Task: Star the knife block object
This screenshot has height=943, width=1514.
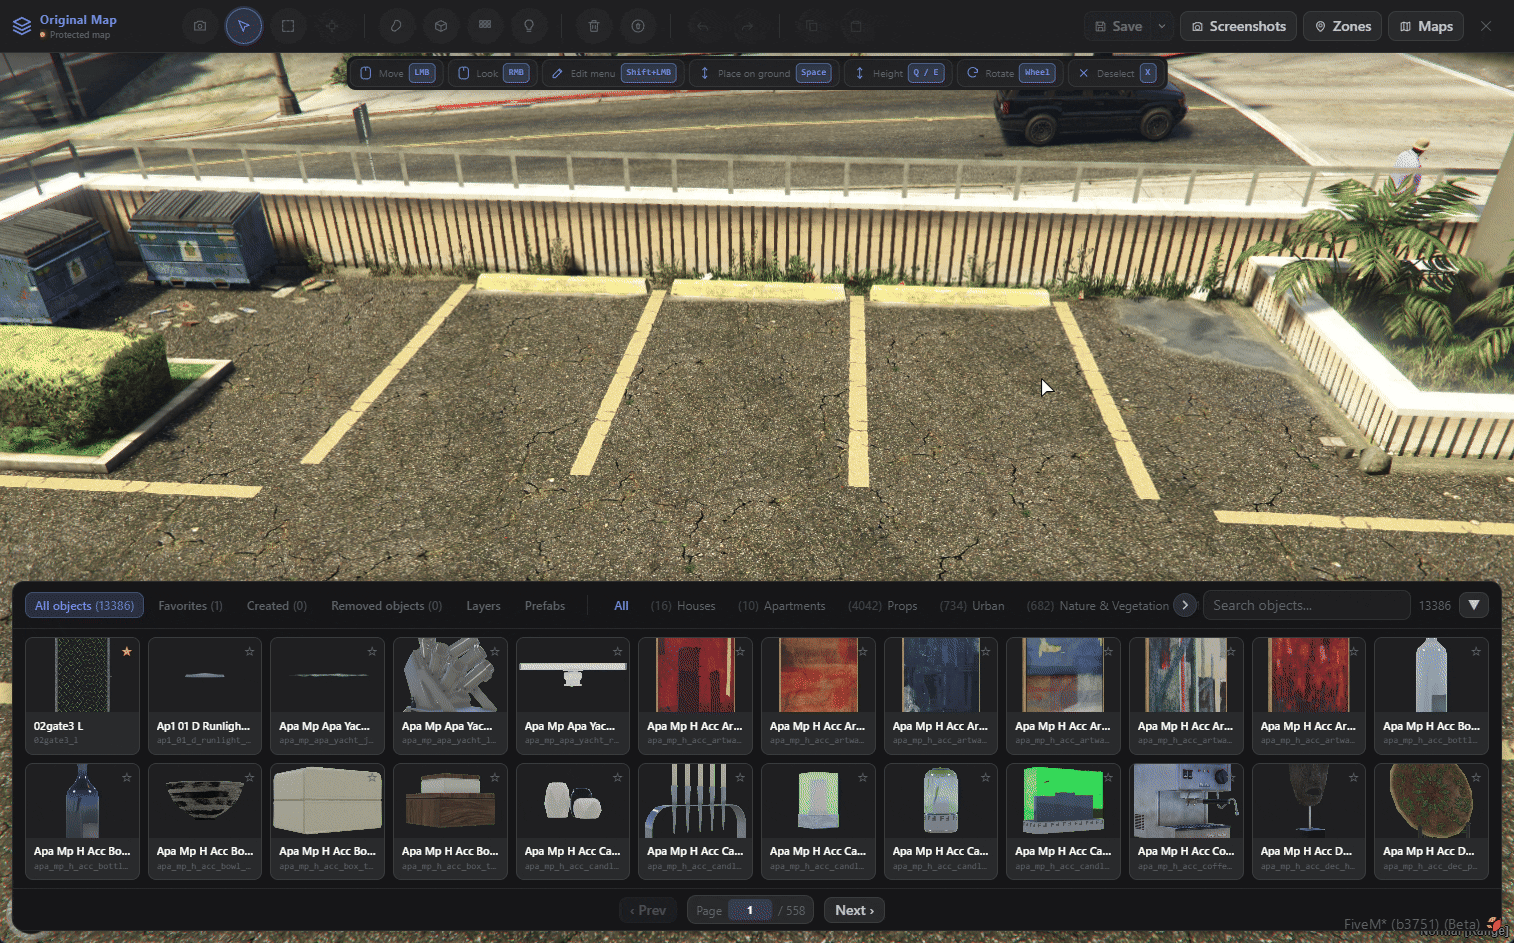Action: click(740, 777)
